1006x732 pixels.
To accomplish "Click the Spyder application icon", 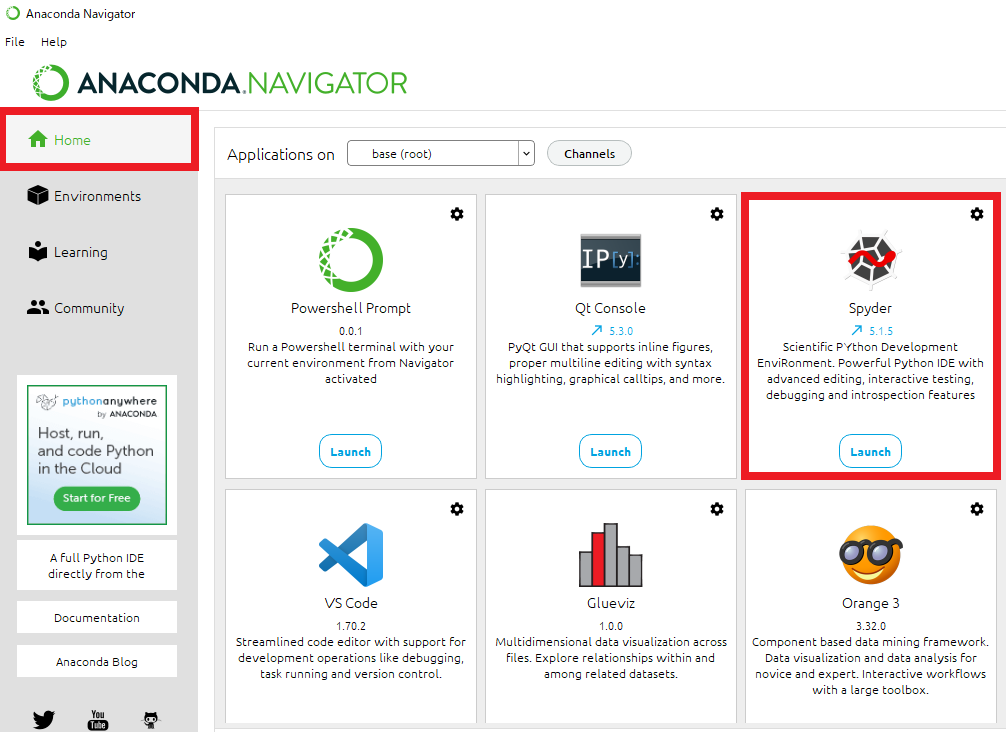I will 871,260.
